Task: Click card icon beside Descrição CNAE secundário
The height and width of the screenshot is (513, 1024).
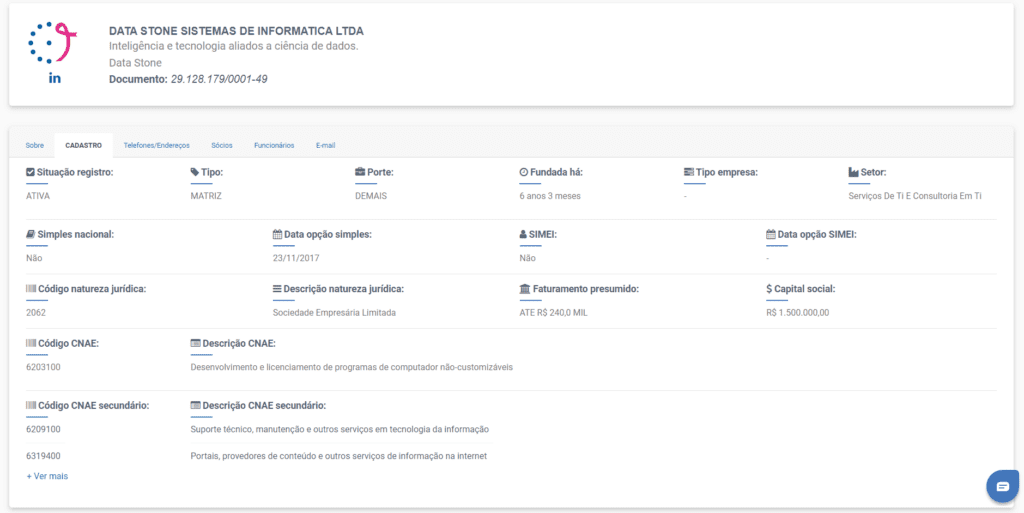Action: click(195, 405)
